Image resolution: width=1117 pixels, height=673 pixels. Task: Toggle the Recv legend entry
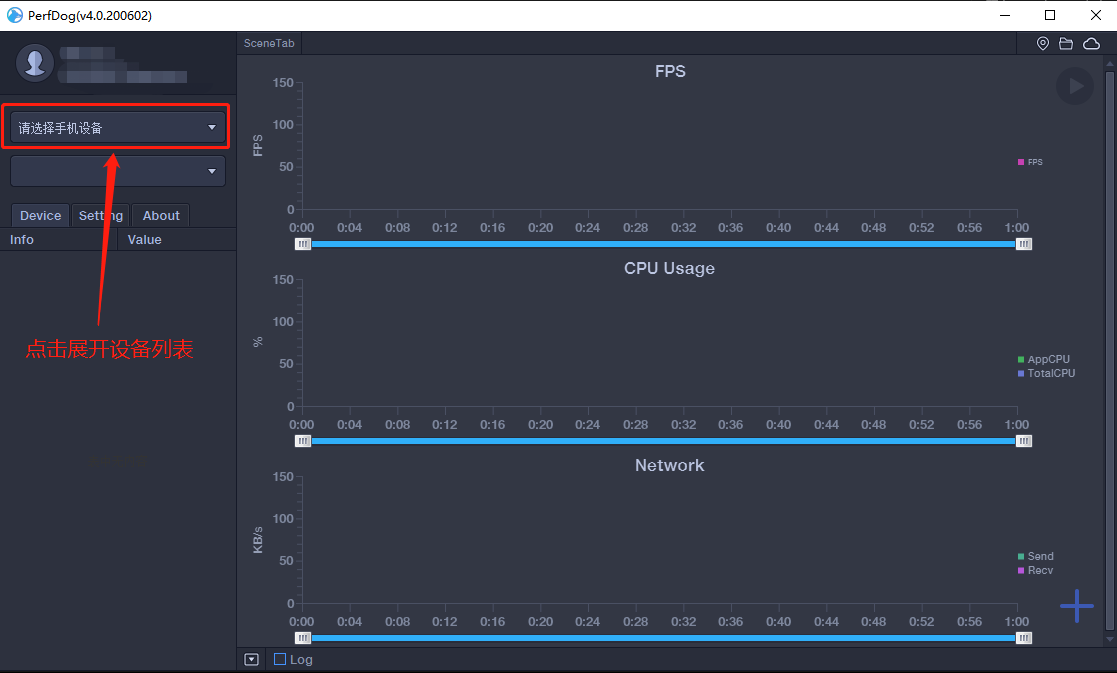(1036, 570)
